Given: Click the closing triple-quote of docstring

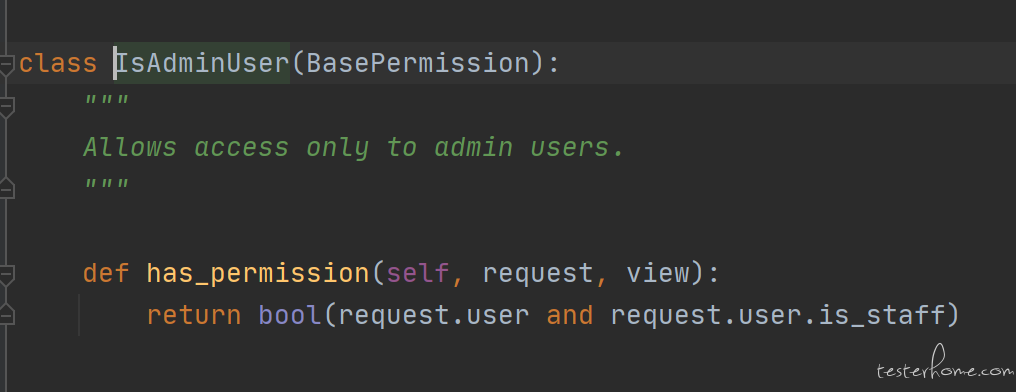Looking at the screenshot, I should [x=107, y=185].
